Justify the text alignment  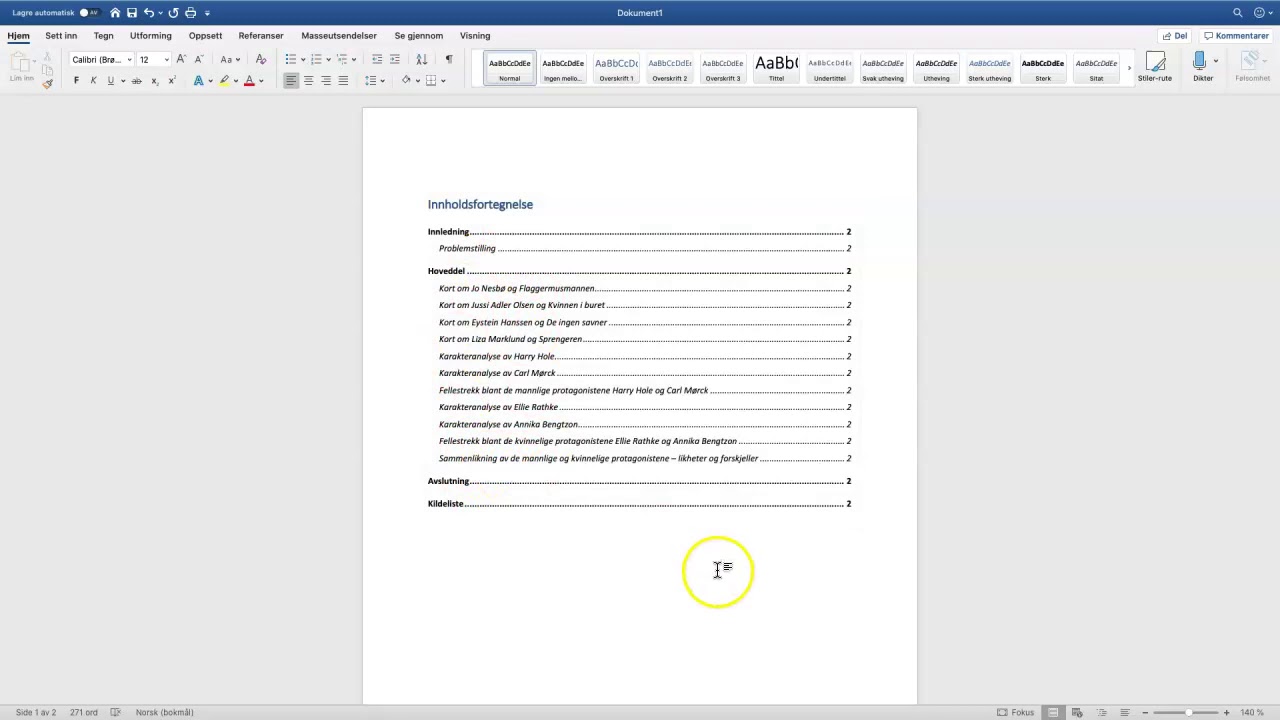click(x=343, y=81)
